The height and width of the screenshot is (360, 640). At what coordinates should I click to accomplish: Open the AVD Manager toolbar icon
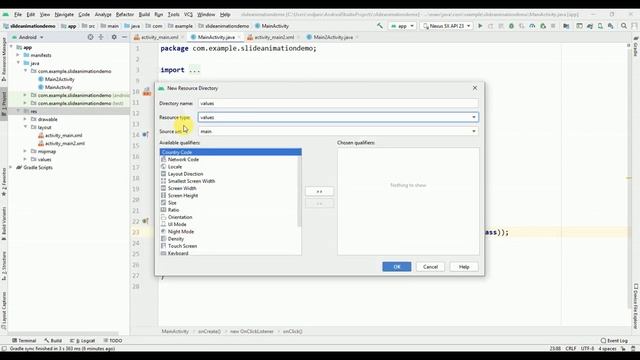point(600,26)
